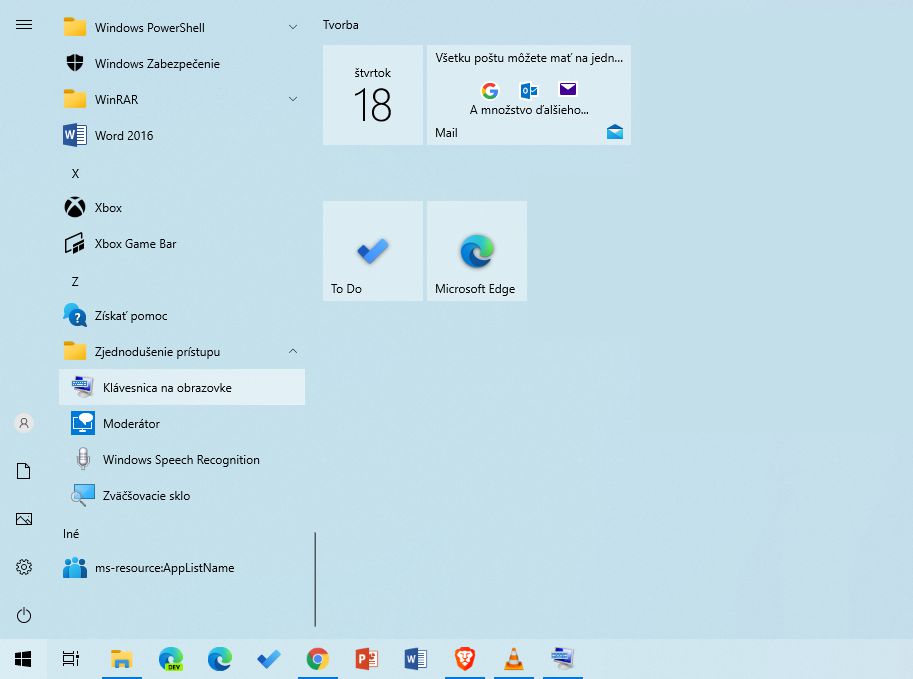Open Microsoft To Do from the taskbar
The height and width of the screenshot is (679, 913).
pos(268,659)
